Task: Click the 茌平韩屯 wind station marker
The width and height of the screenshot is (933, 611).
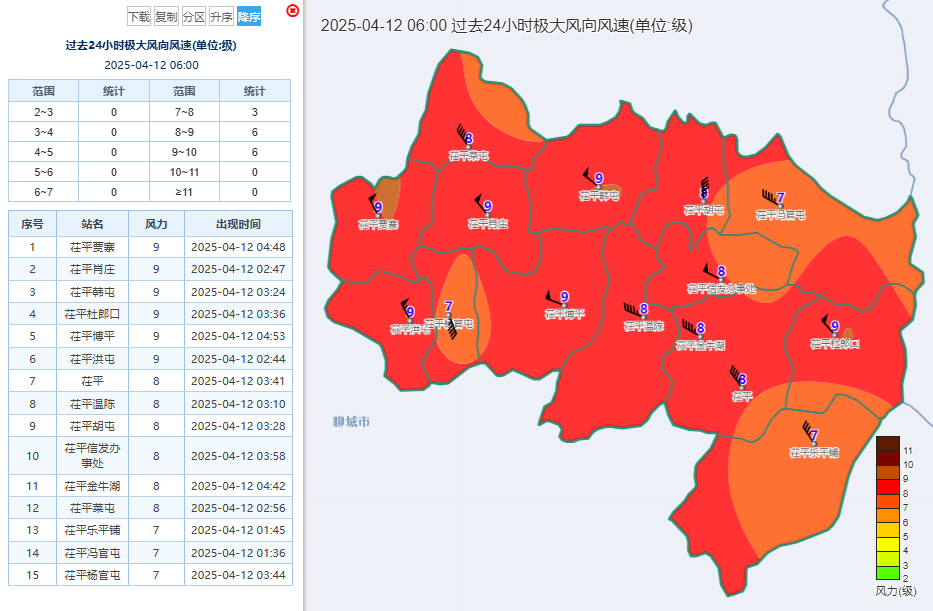Action: (x=599, y=186)
